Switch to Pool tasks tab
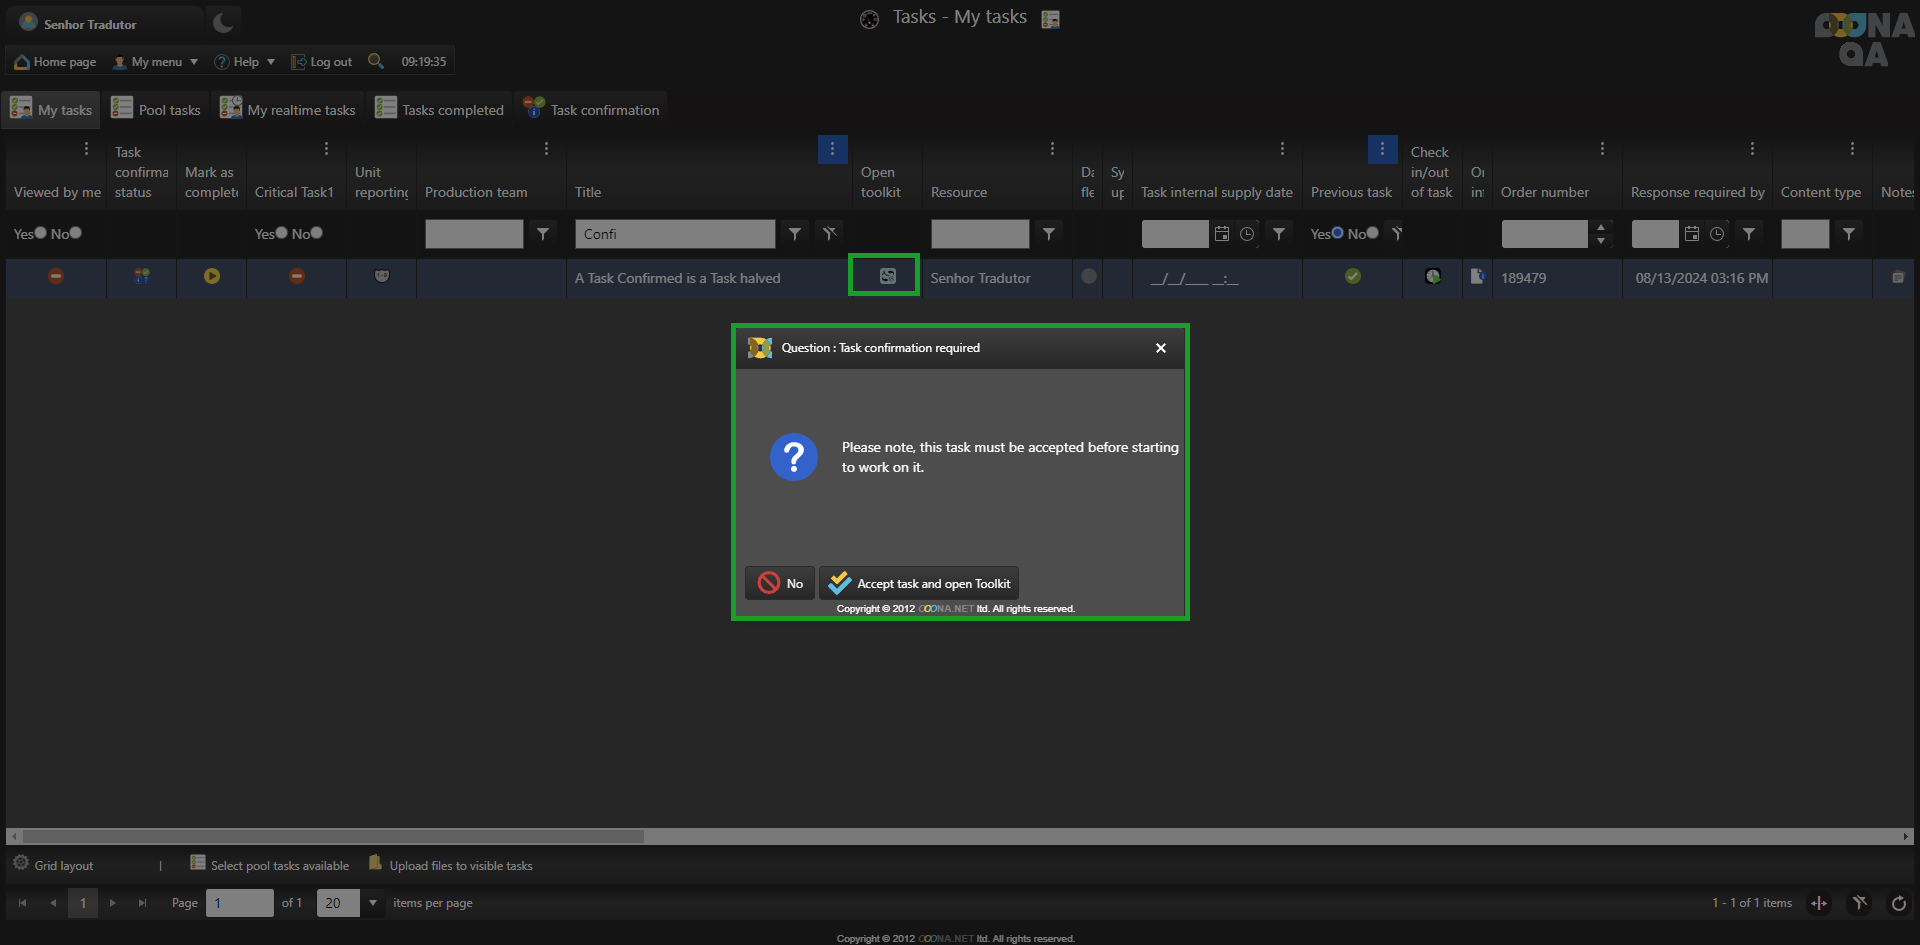1920x945 pixels. pos(156,110)
